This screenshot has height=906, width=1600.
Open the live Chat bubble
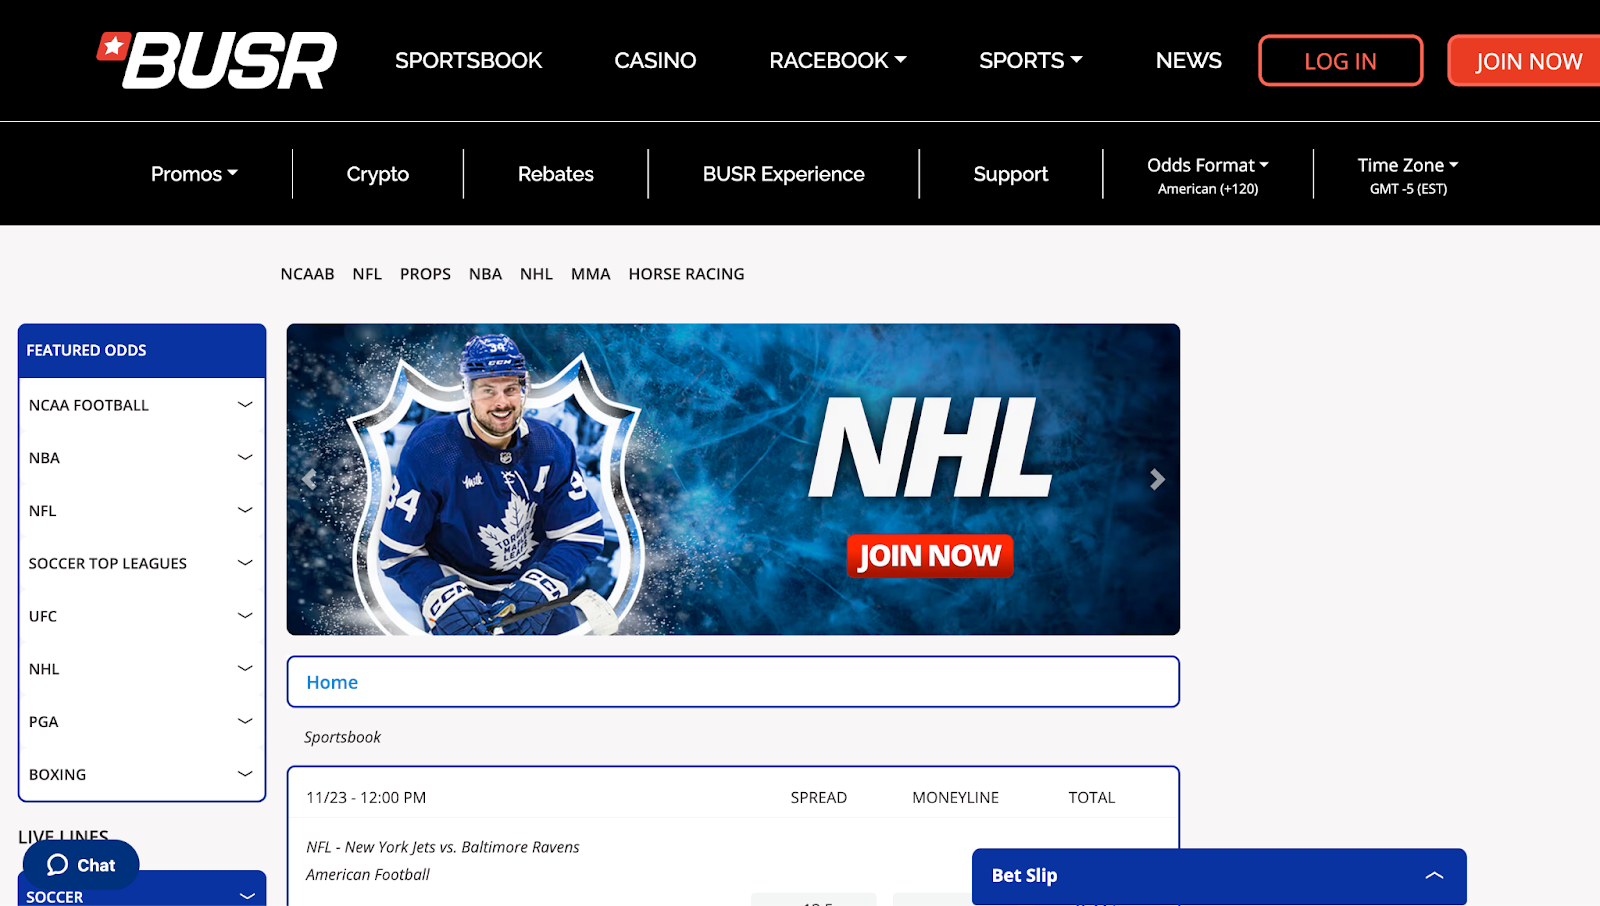click(x=81, y=865)
